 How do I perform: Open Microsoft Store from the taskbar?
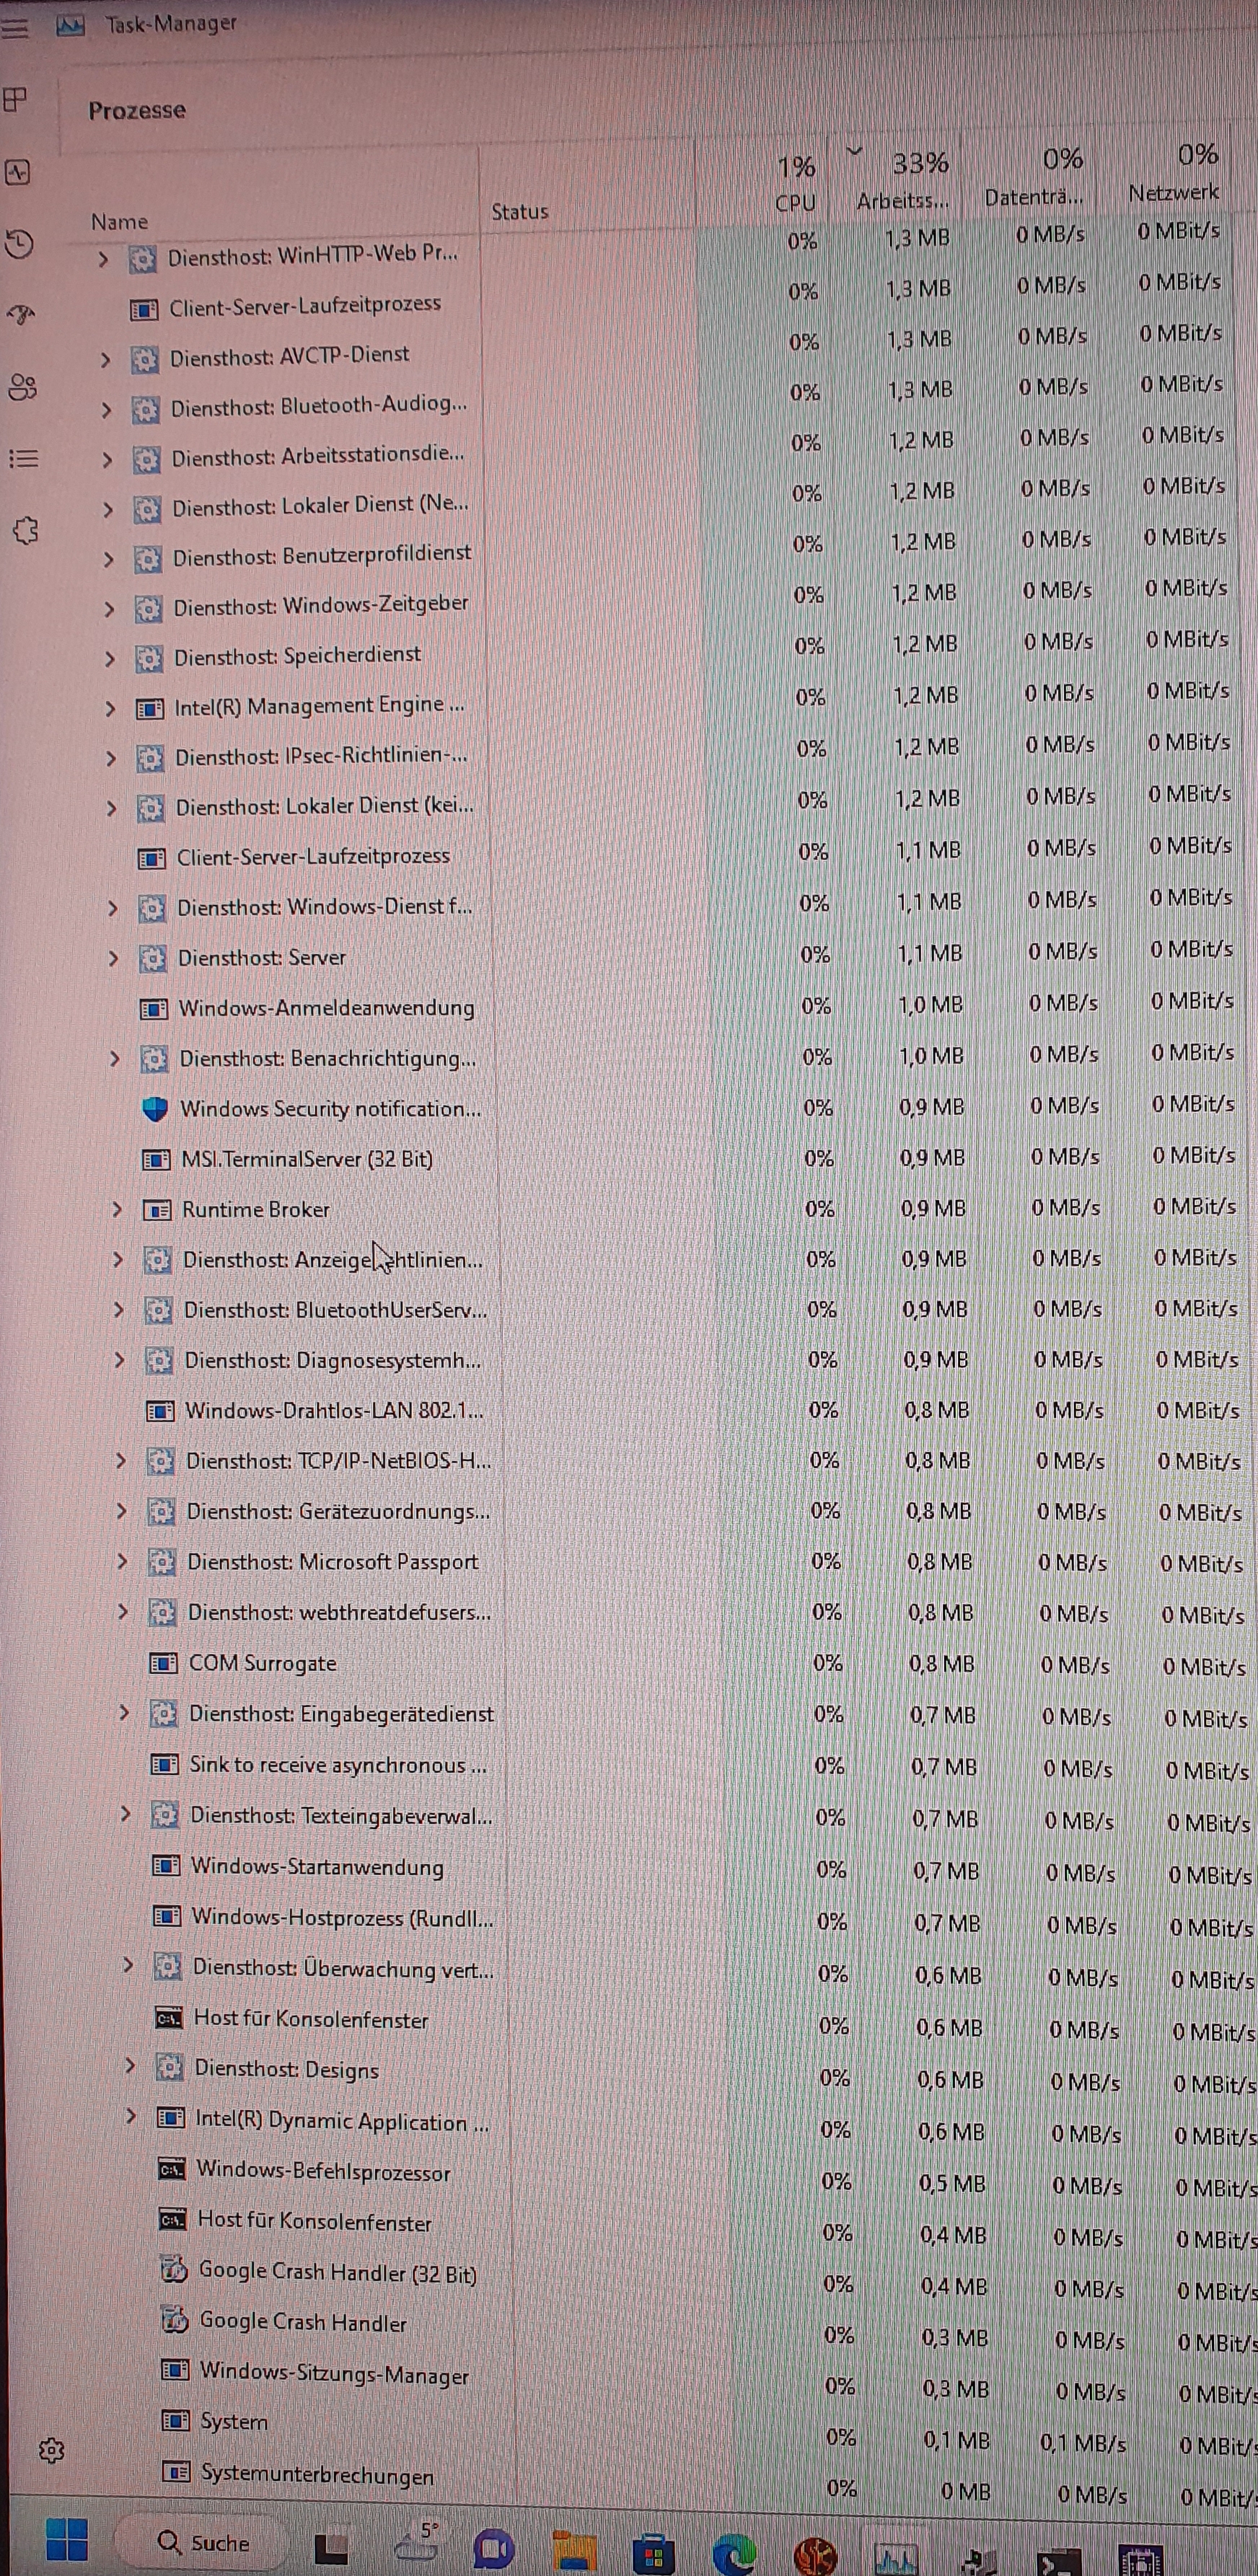(653, 2554)
